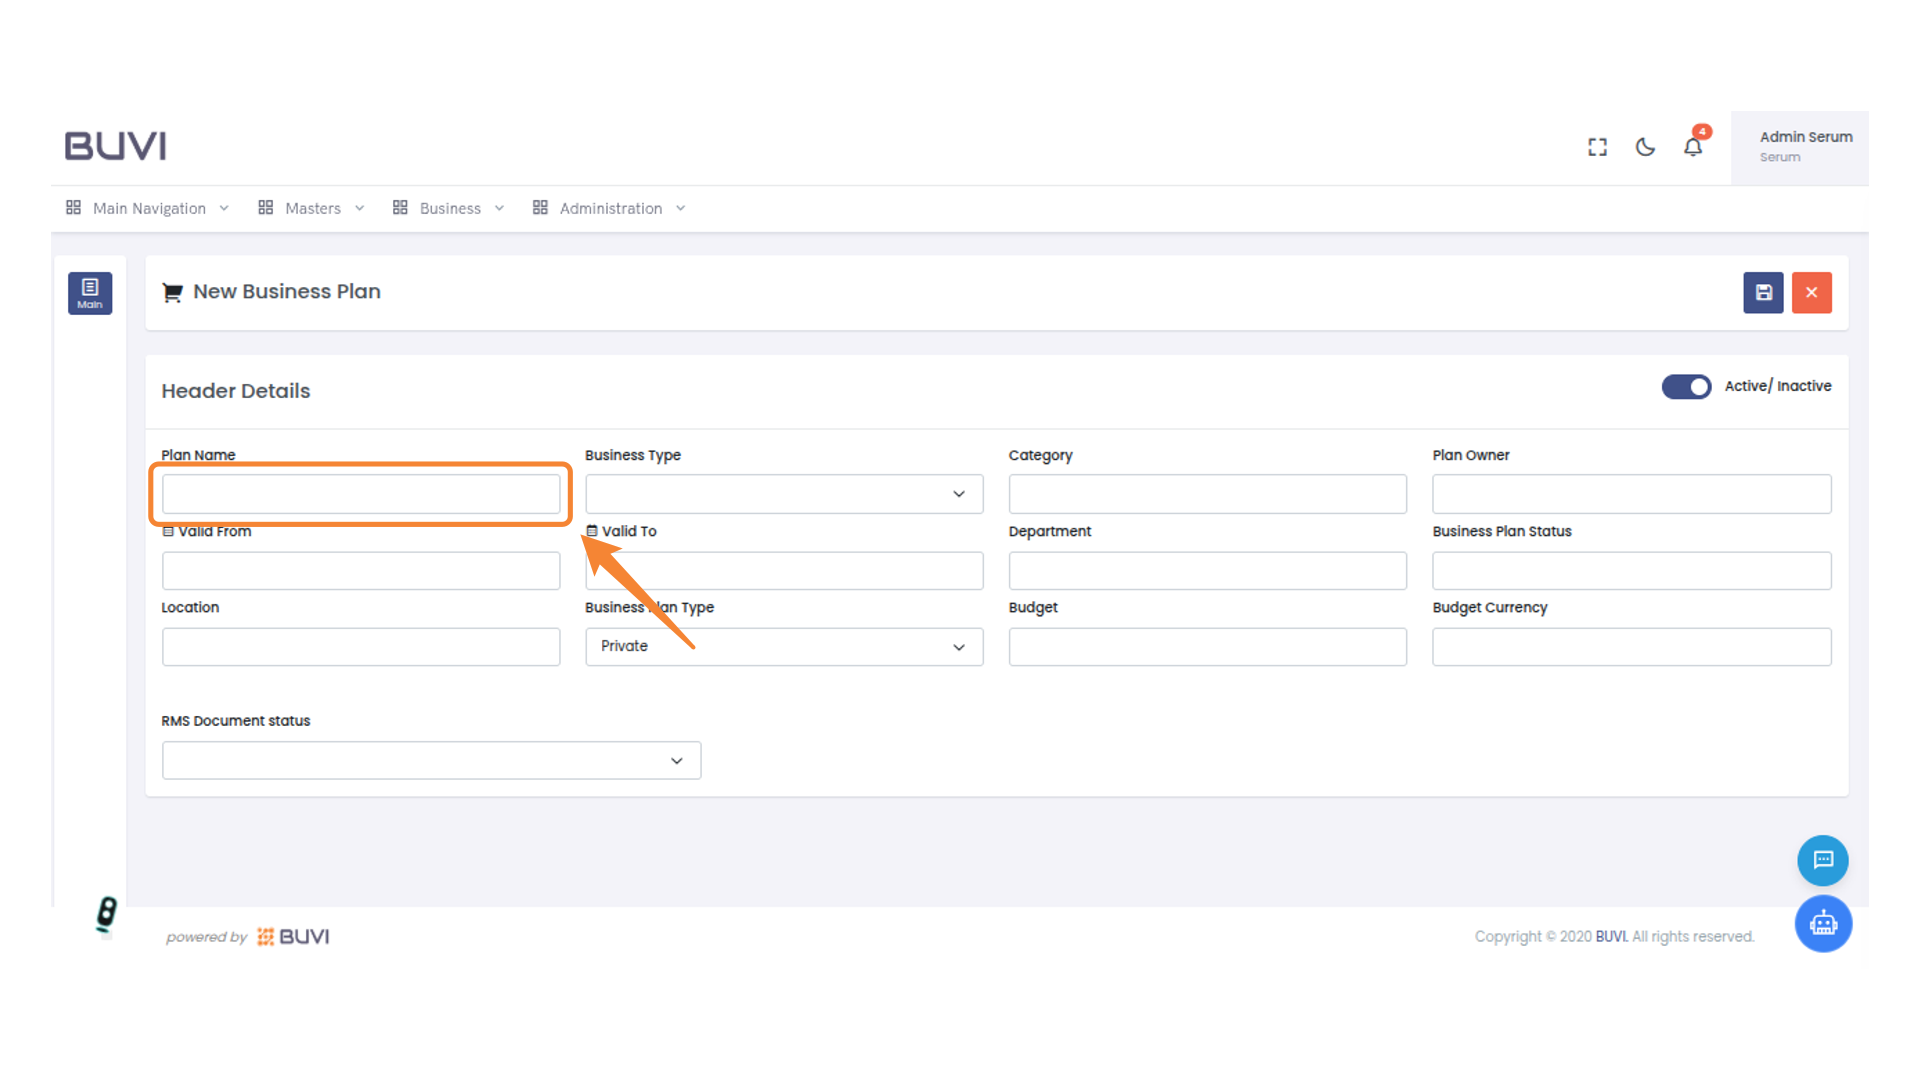The width and height of the screenshot is (1920, 1080).
Task: Open the chat message bubble icon
Action: [x=1822, y=860]
